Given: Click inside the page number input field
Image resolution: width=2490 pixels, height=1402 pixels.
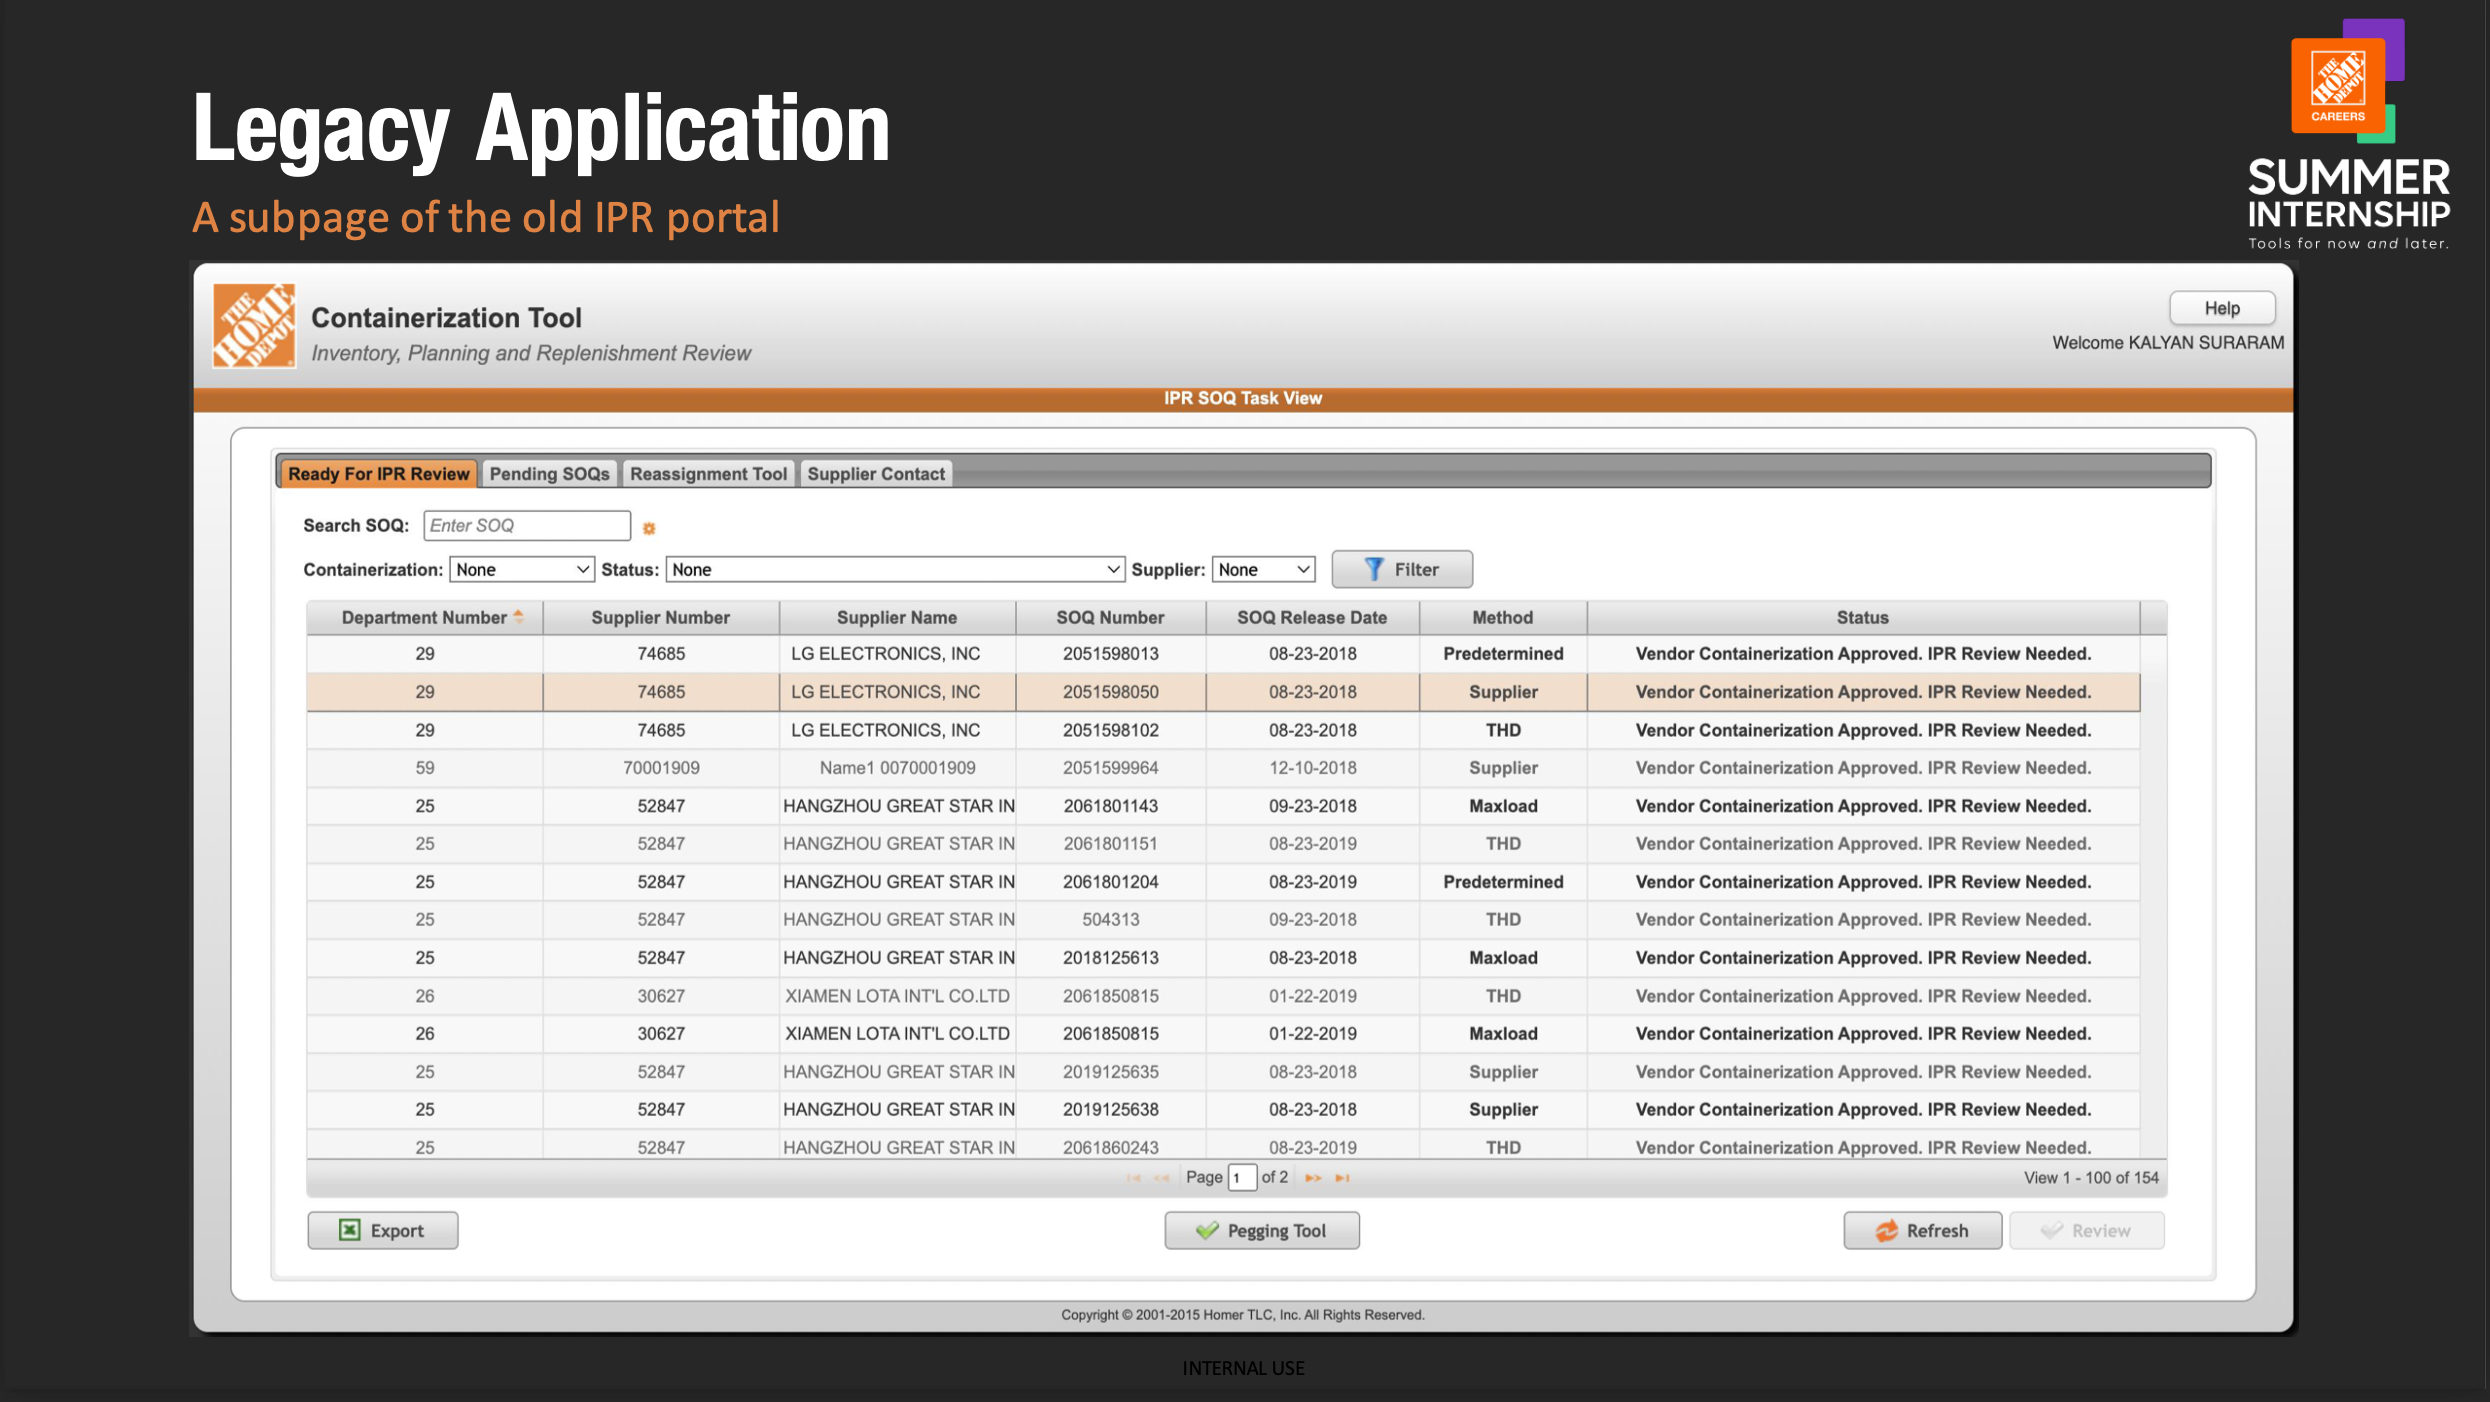Looking at the screenshot, I should (x=1241, y=1177).
